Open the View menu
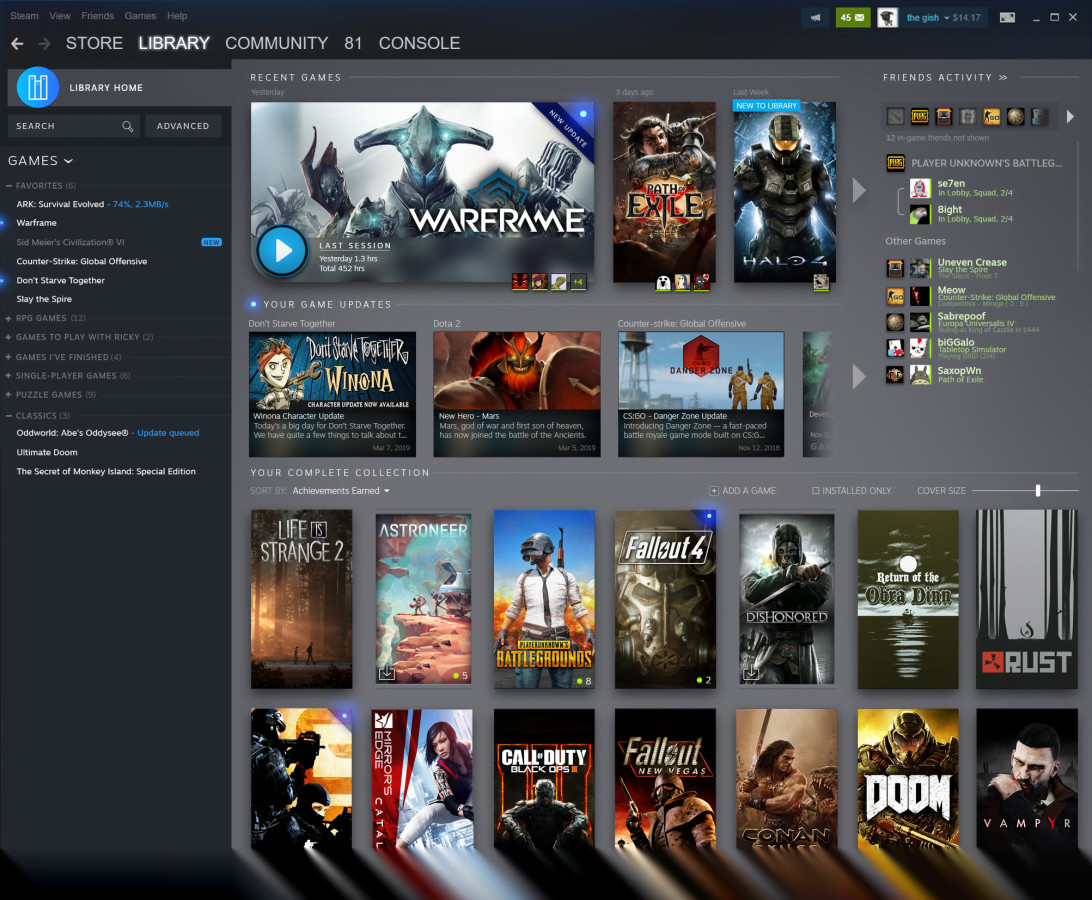The image size is (1092, 900). coord(60,16)
